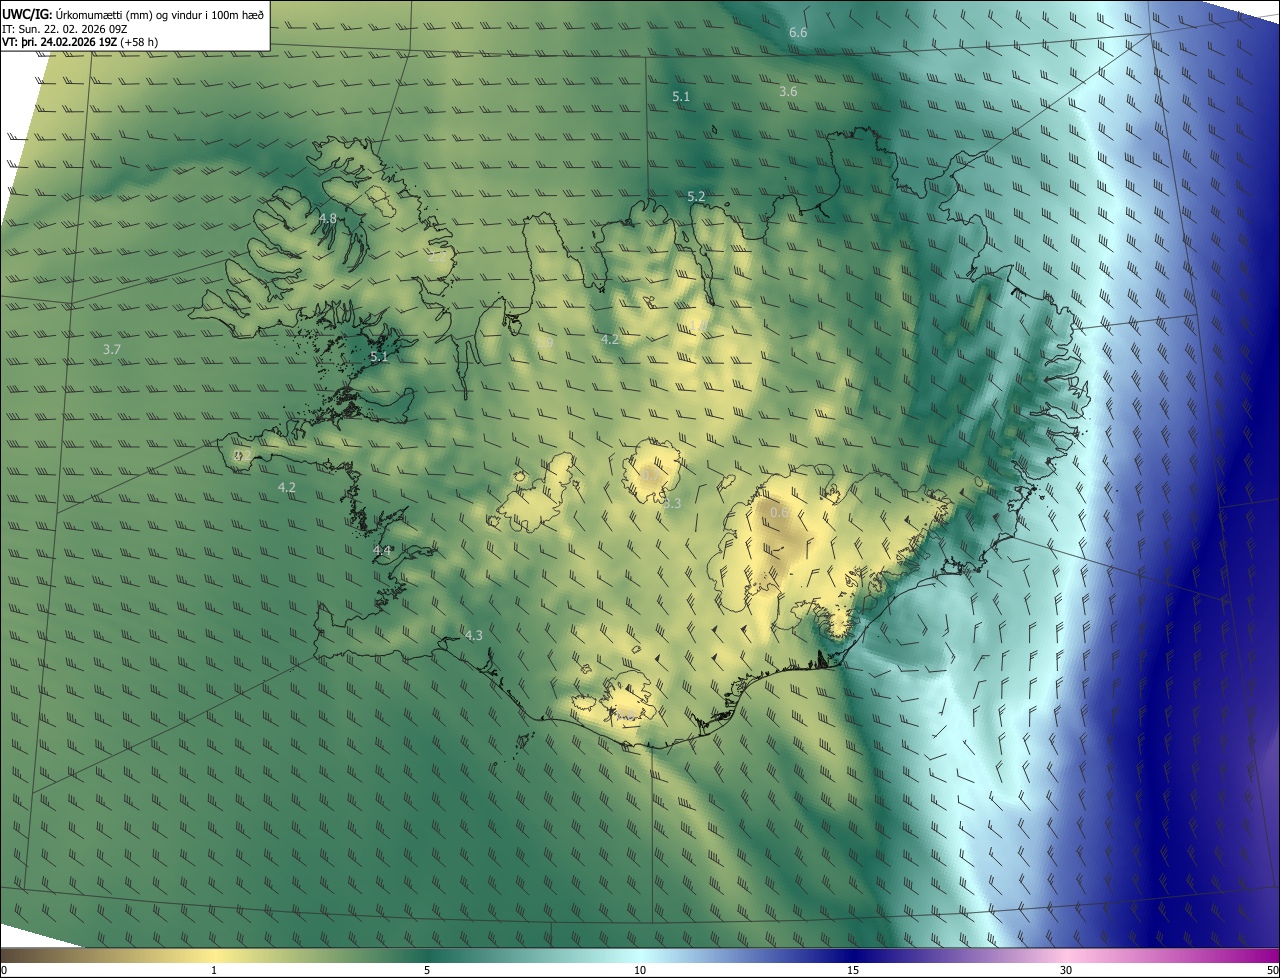1280x978 pixels.
Task: Click the 5.1 value beside the 3.6 label
Action: (x=681, y=96)
